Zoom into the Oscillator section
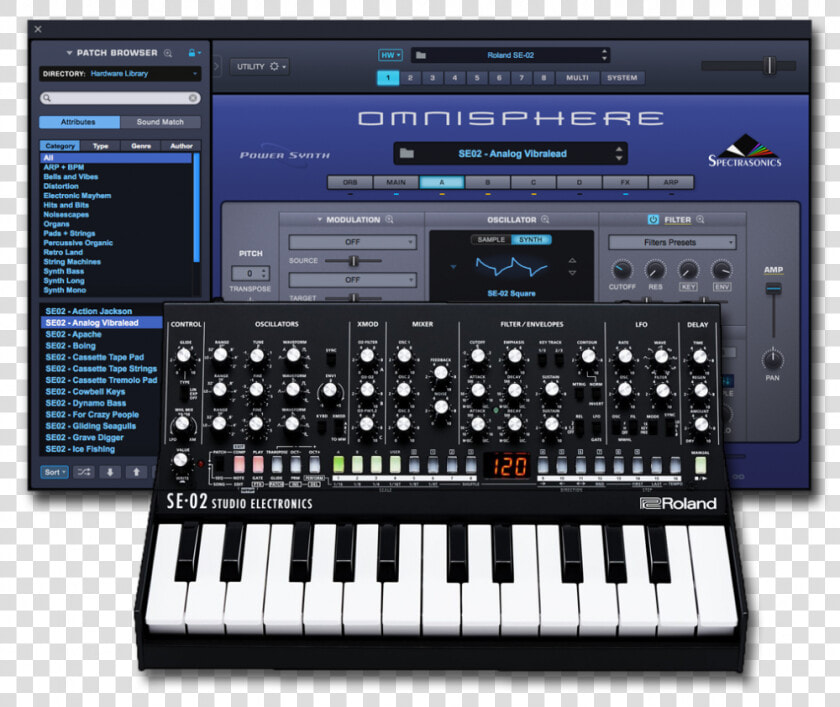Screen dimensions: 840x707 click(x=545, y=220)
